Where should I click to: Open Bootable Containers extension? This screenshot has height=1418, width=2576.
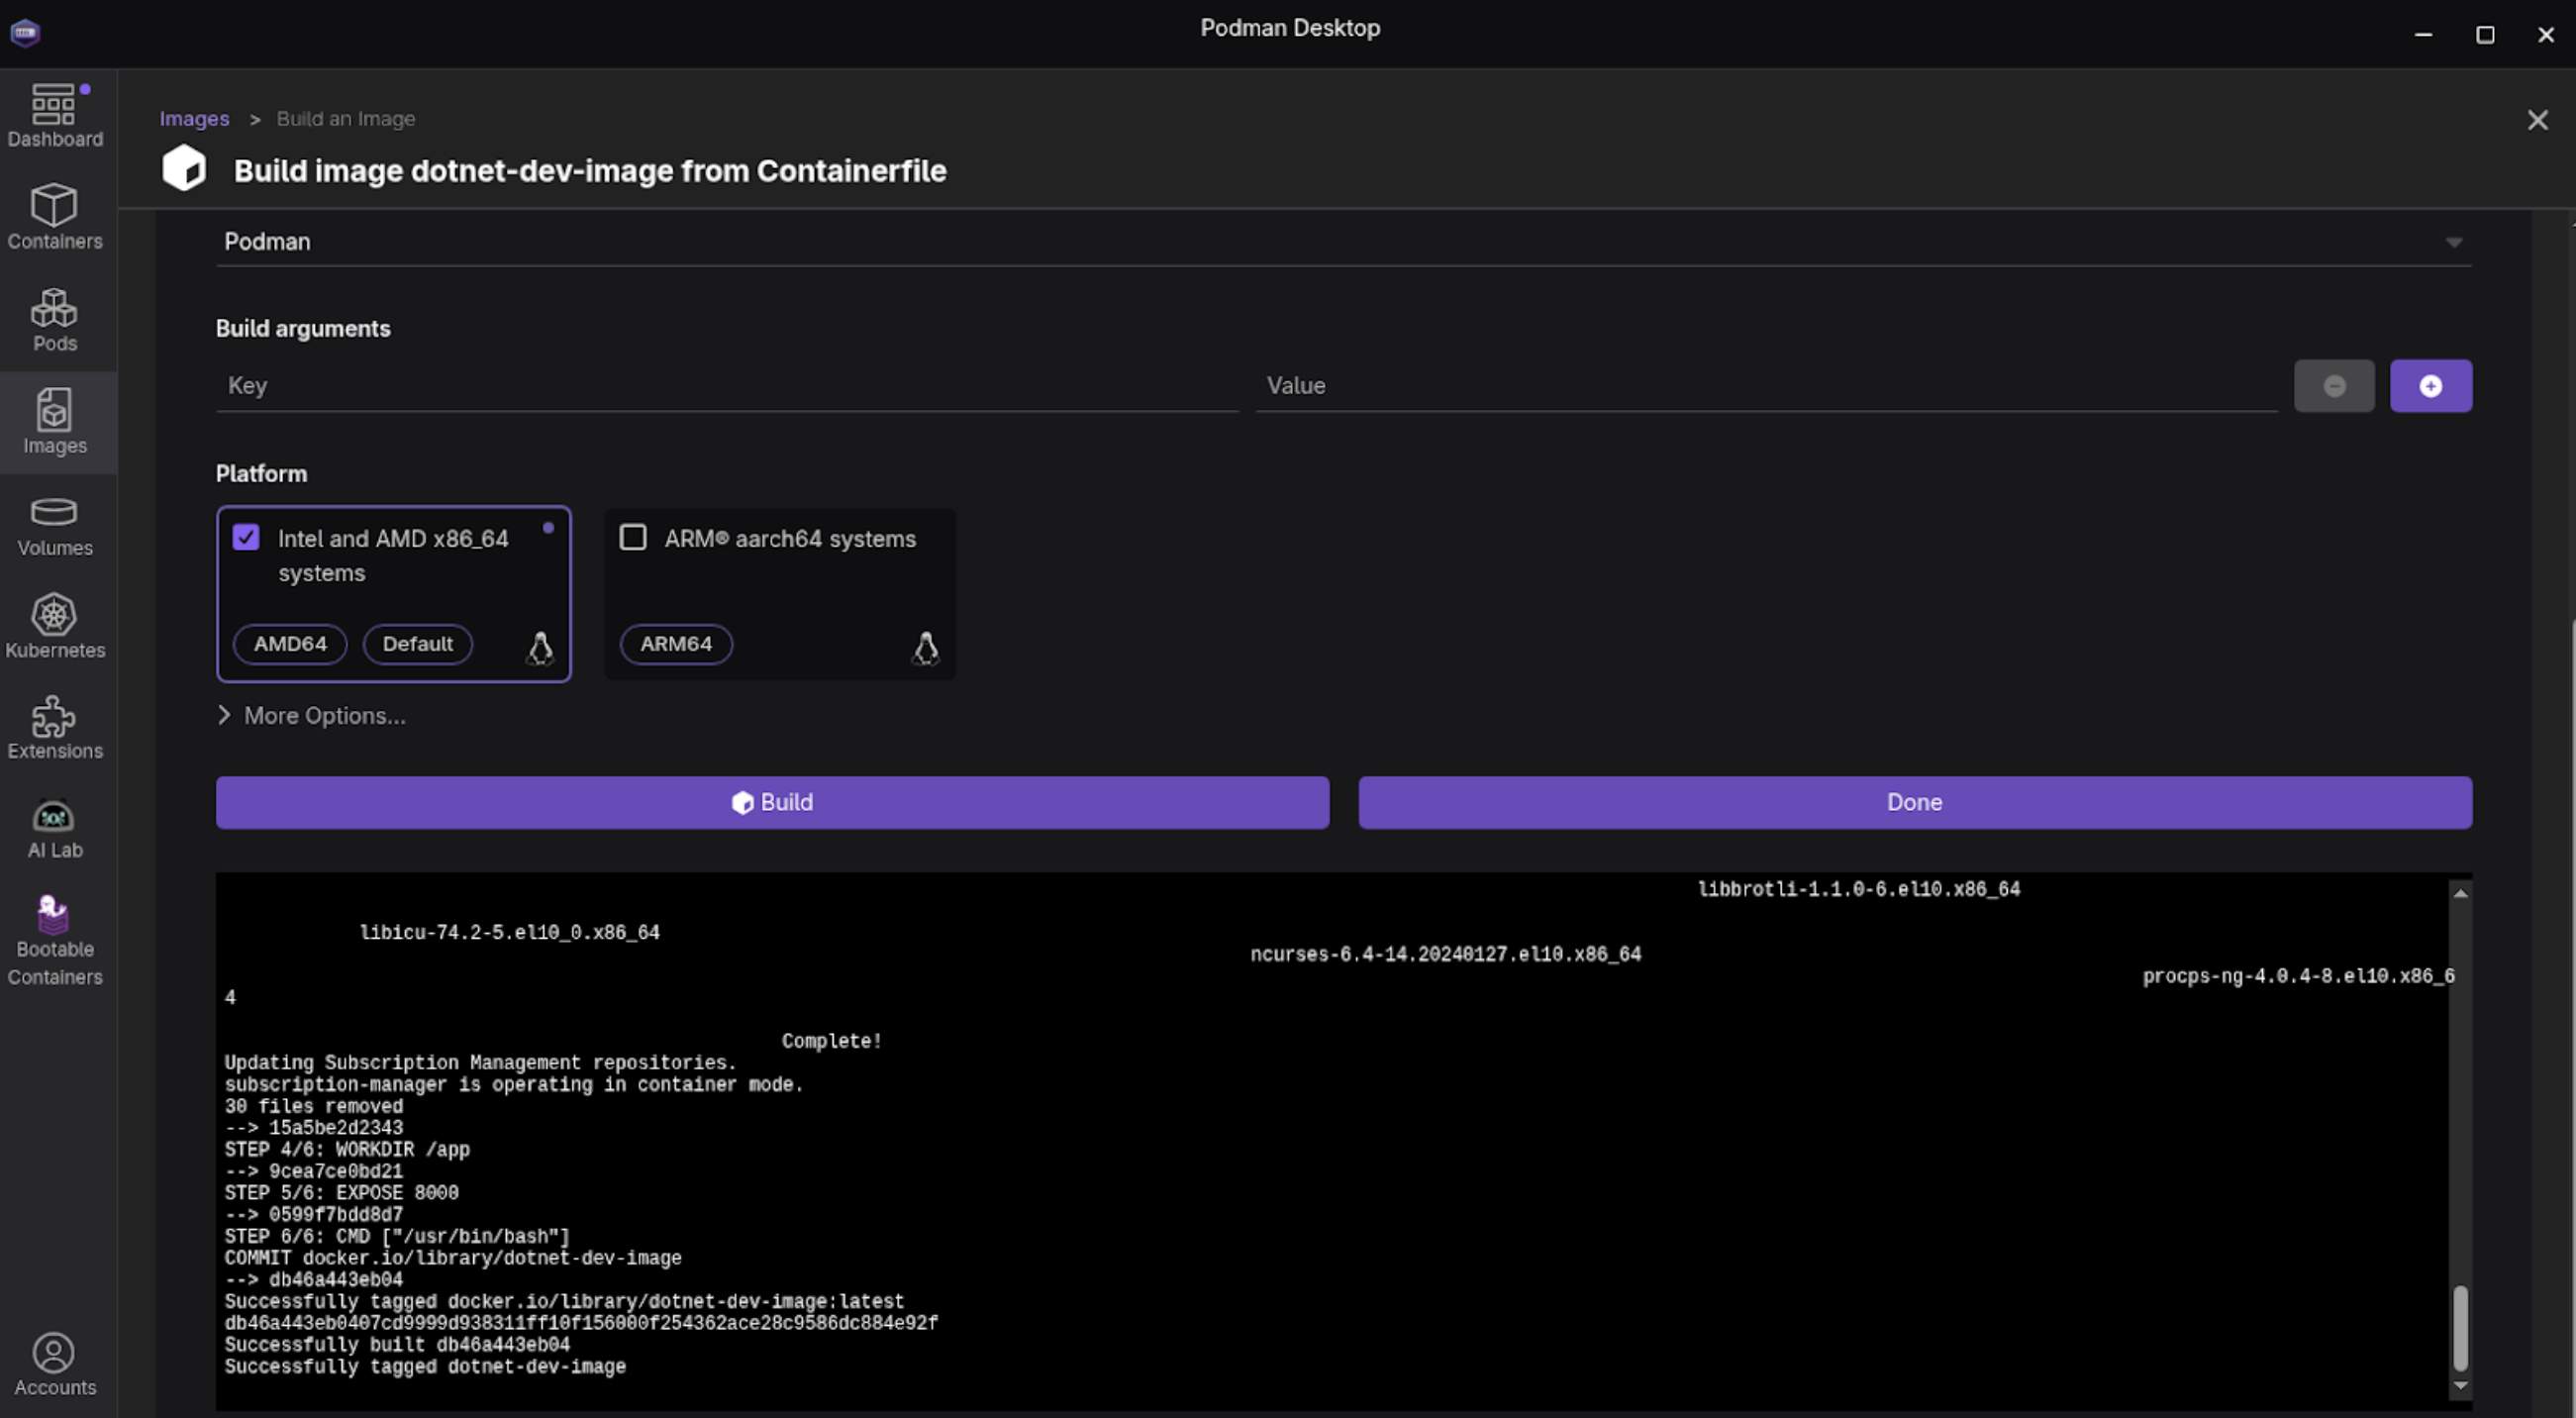[54, 941]
